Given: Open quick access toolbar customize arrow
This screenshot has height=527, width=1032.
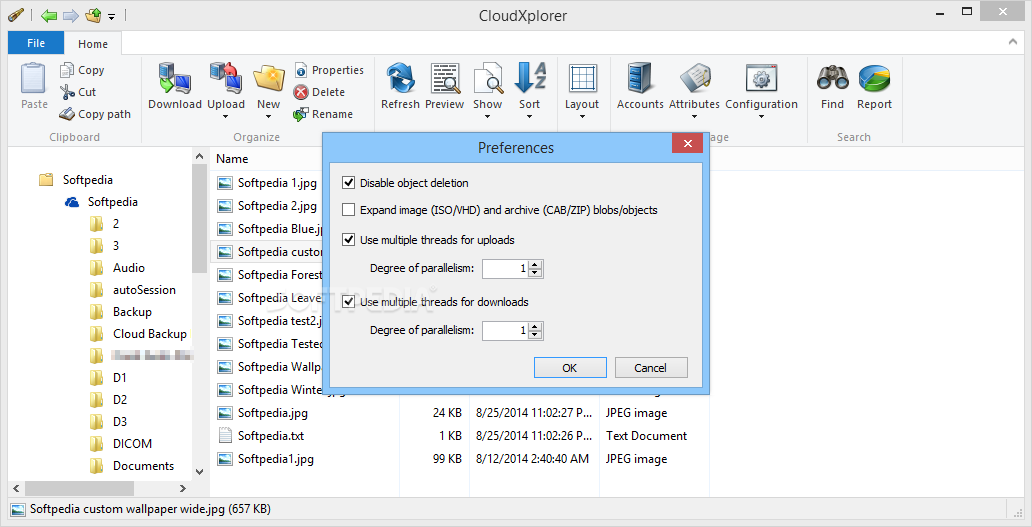Looking at the screenshot, I should (x=112, y=16).
